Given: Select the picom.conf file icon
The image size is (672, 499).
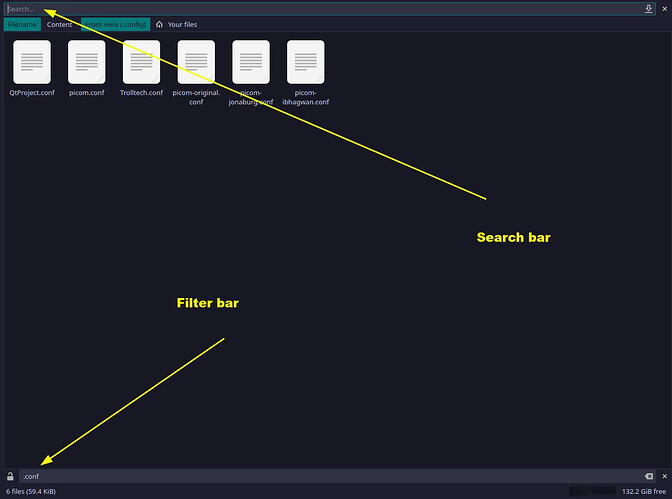Looking at the screenshot, I should (87, 61).
